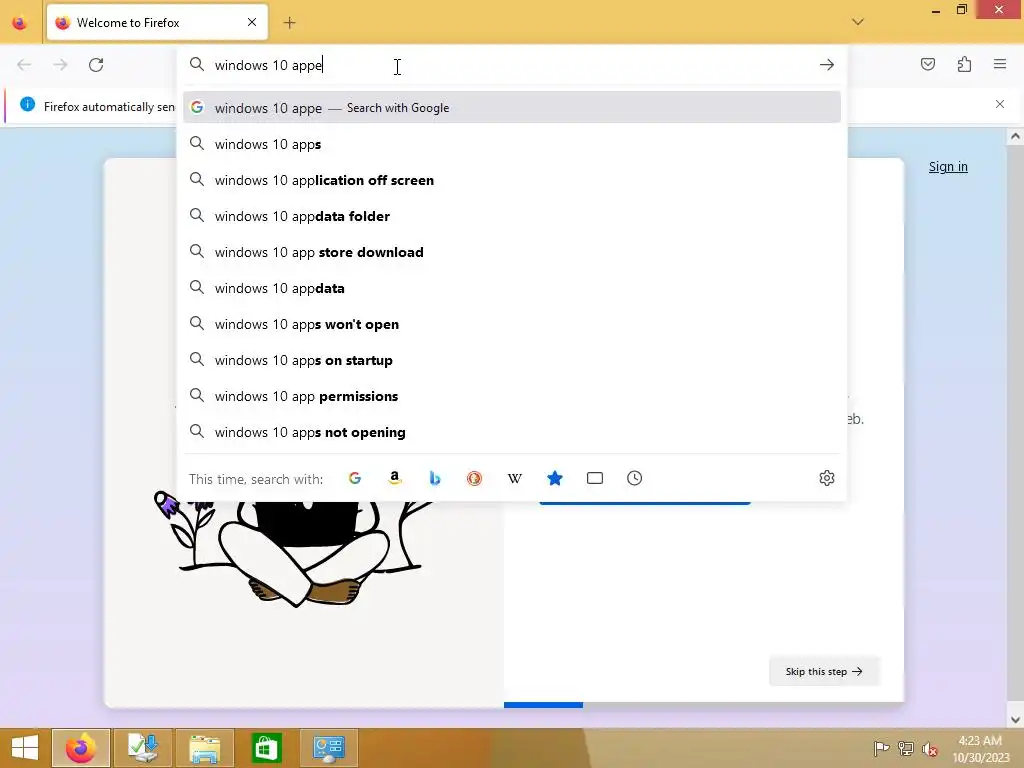Dismiss the Firefox notification bar
The image size is (1024, 768).
pyautogui.click(x=1000, y=104)
